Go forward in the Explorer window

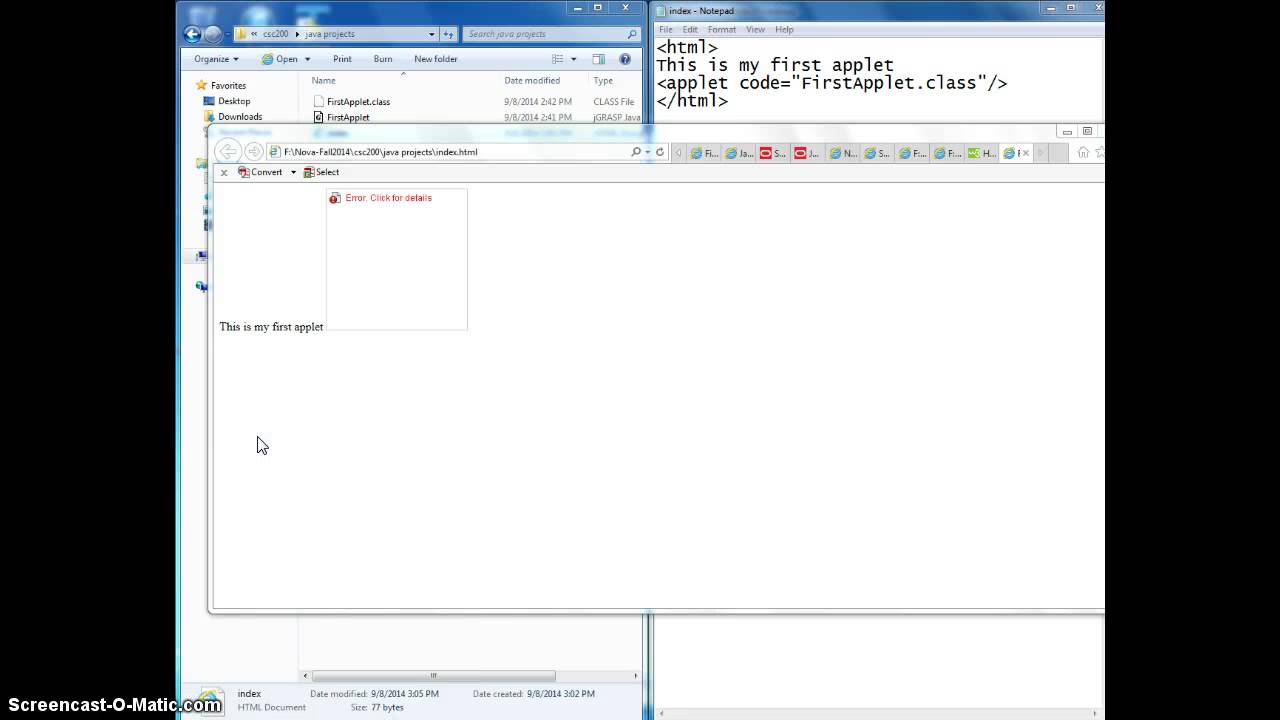click(x=213, y=34)
